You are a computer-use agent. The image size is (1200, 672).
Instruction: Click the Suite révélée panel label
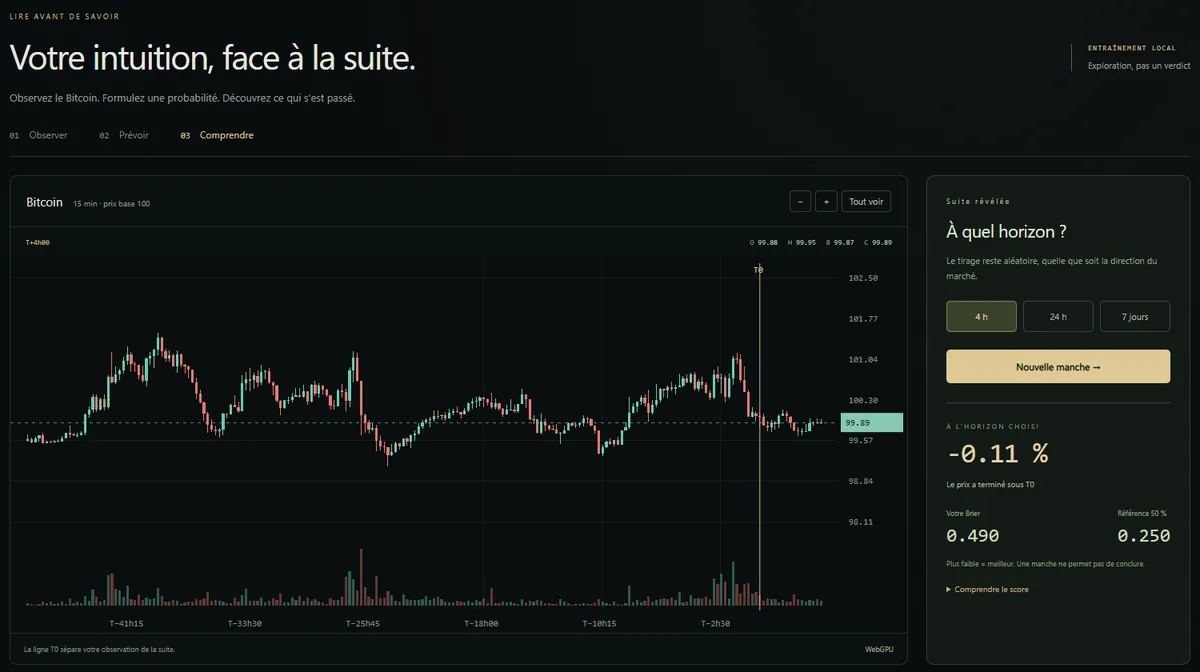(978, 201)
